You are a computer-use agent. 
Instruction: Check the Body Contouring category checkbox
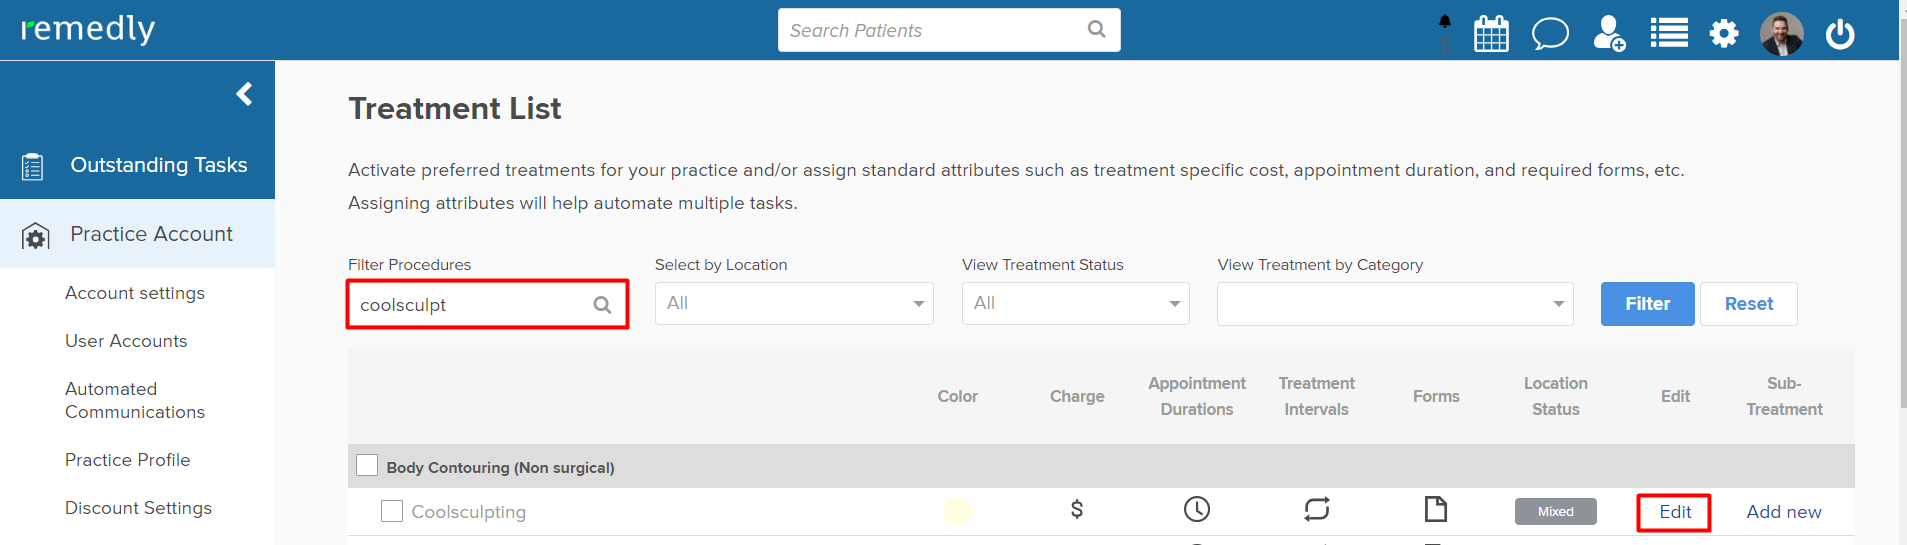tap(367, 466)
